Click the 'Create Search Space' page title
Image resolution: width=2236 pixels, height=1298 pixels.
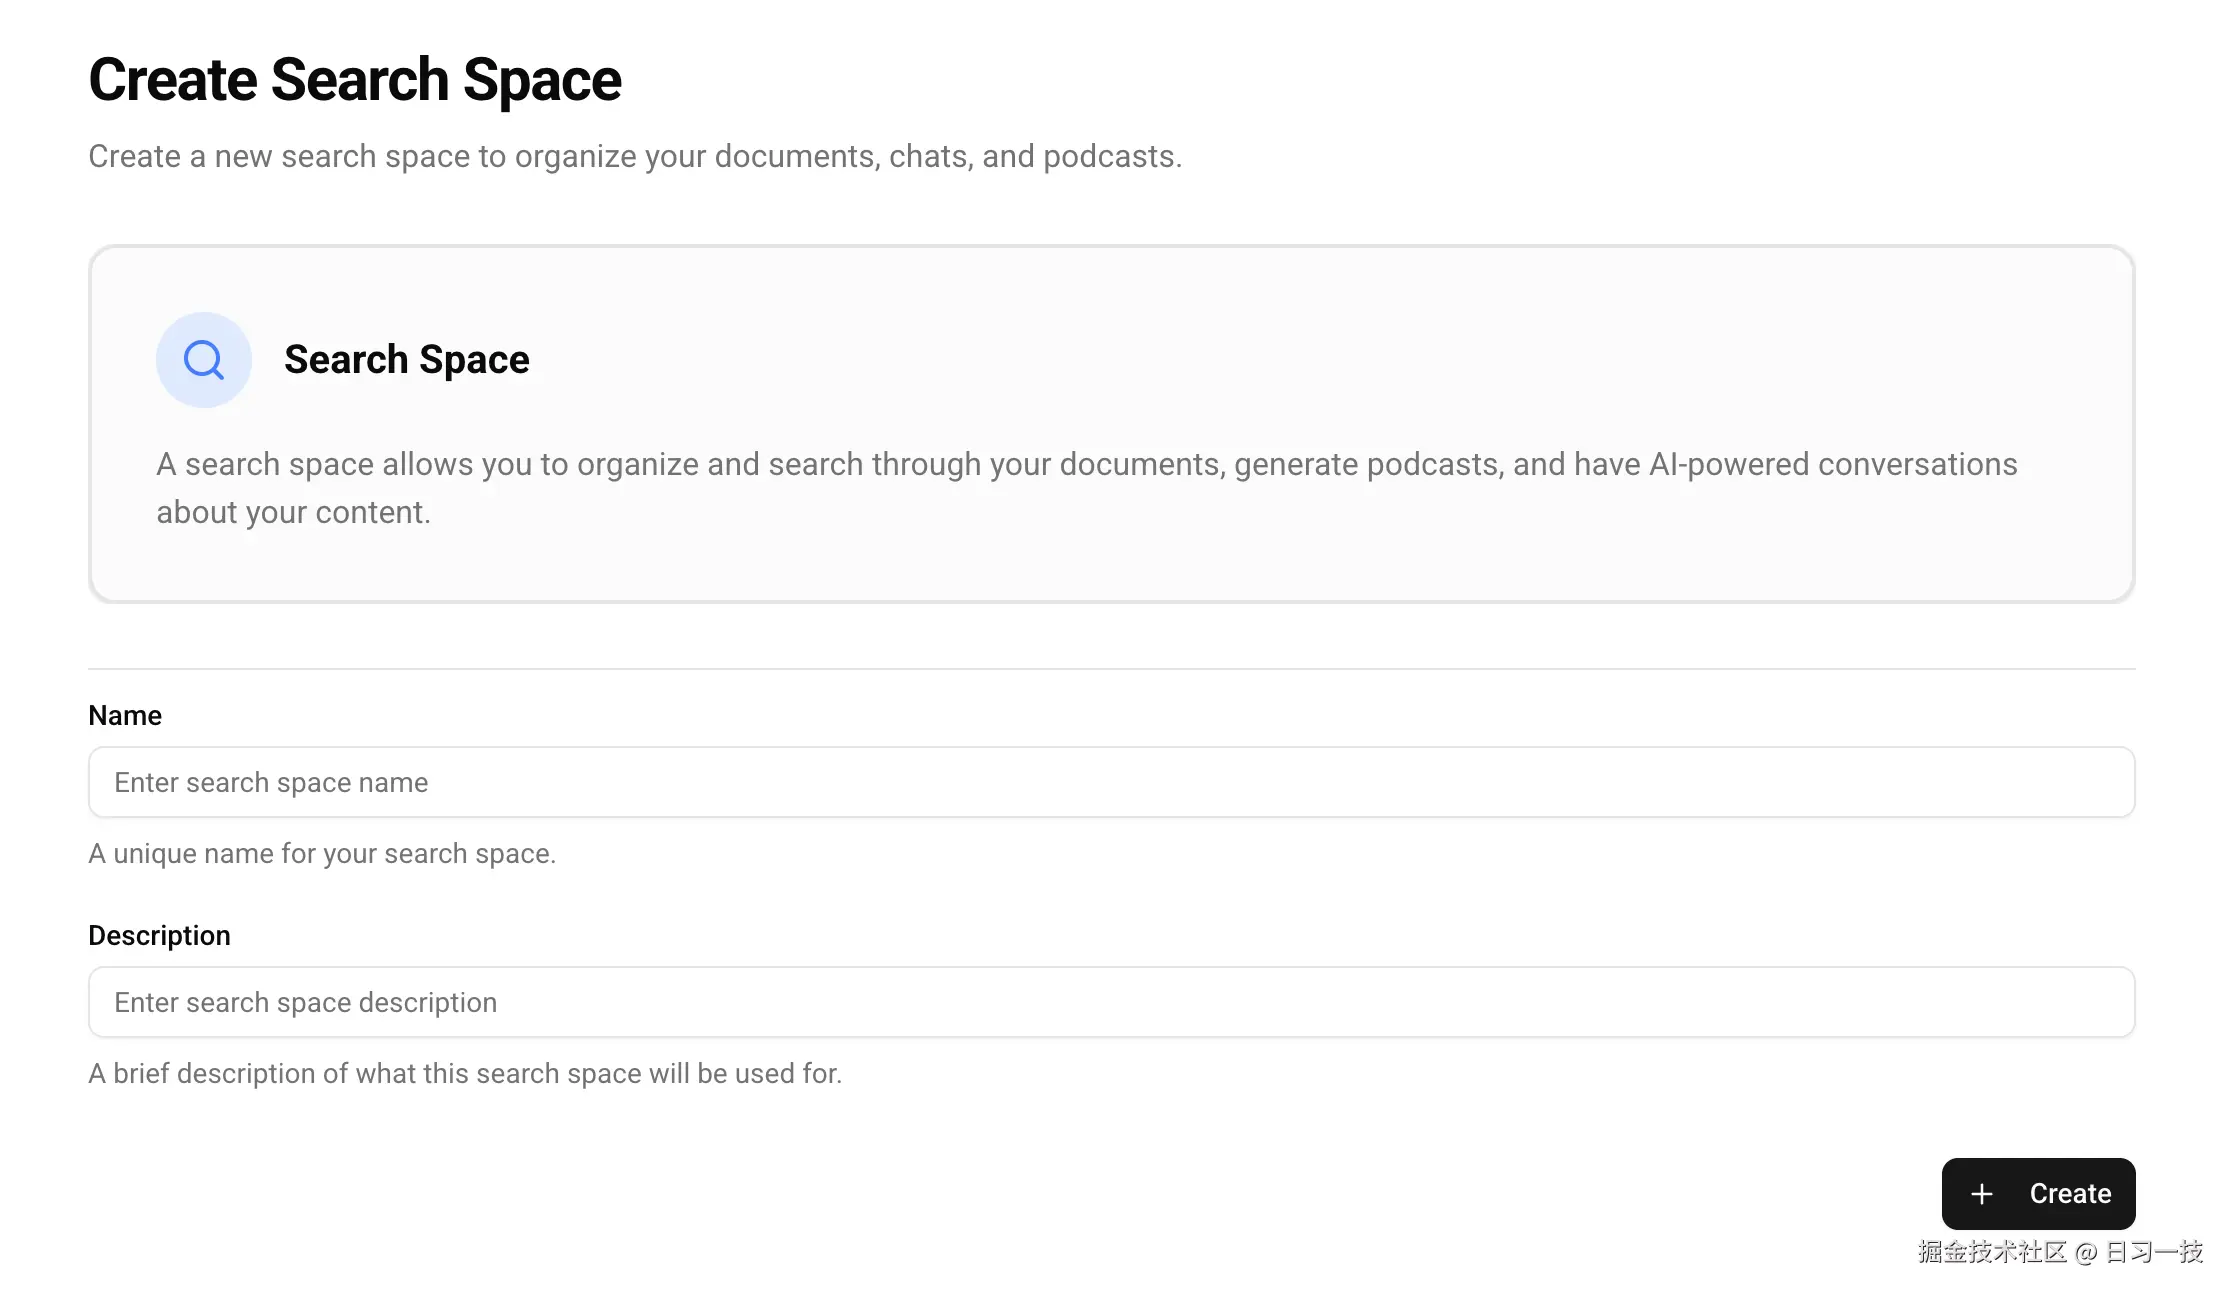coord(355,79)
